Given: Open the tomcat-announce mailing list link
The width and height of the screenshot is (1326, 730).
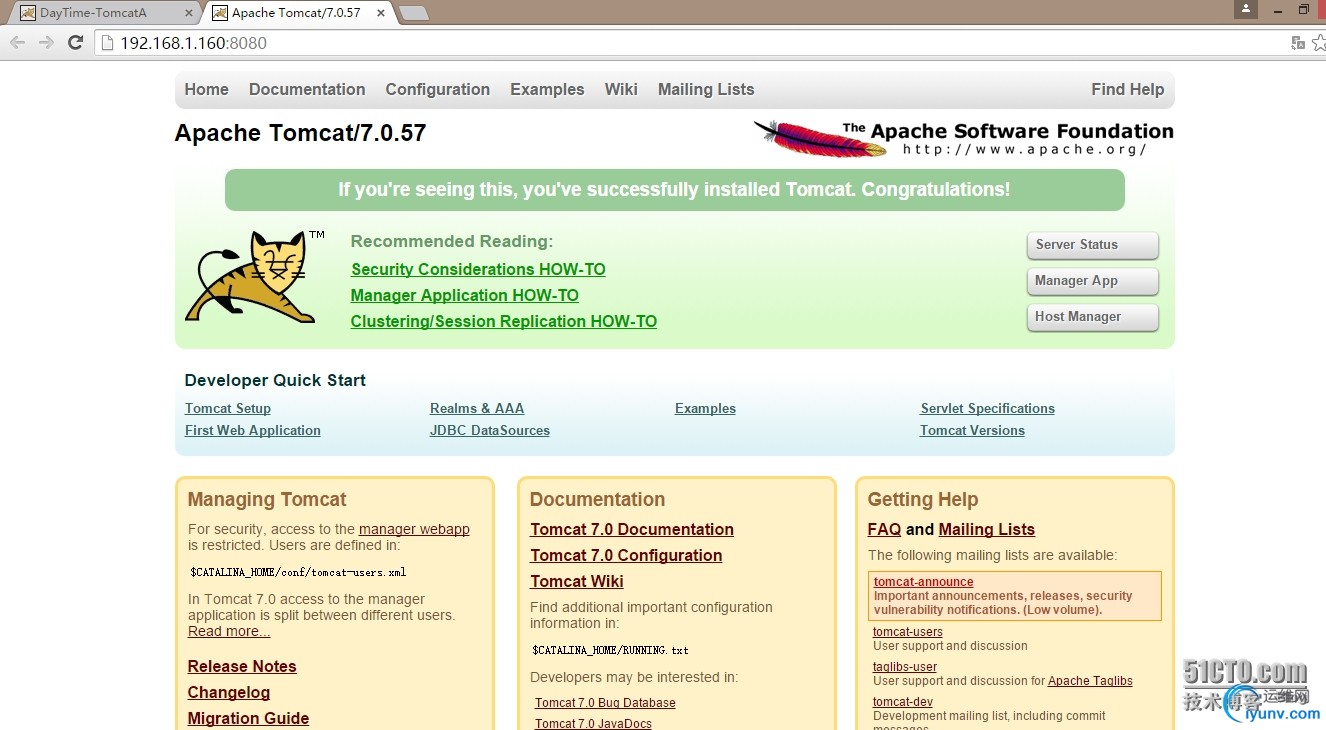Looking at the screenshot, I should 923,582.
